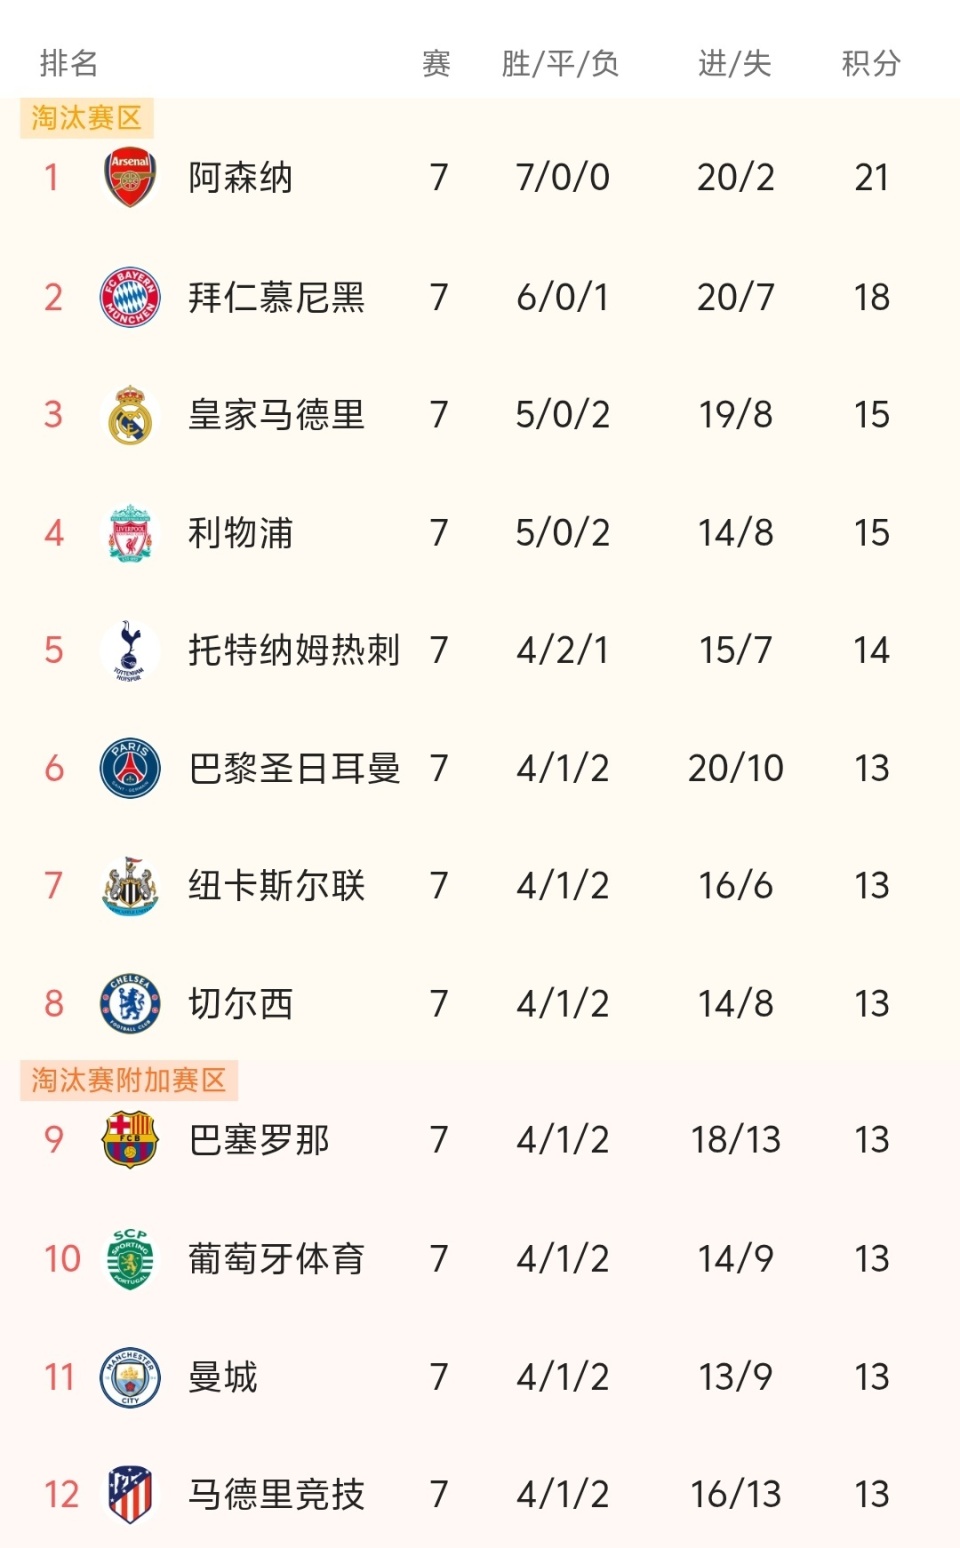Screen dimensions: 960x1548
Task: Tap the Bayern Munich logo
Action: click(x=130, y=297)
